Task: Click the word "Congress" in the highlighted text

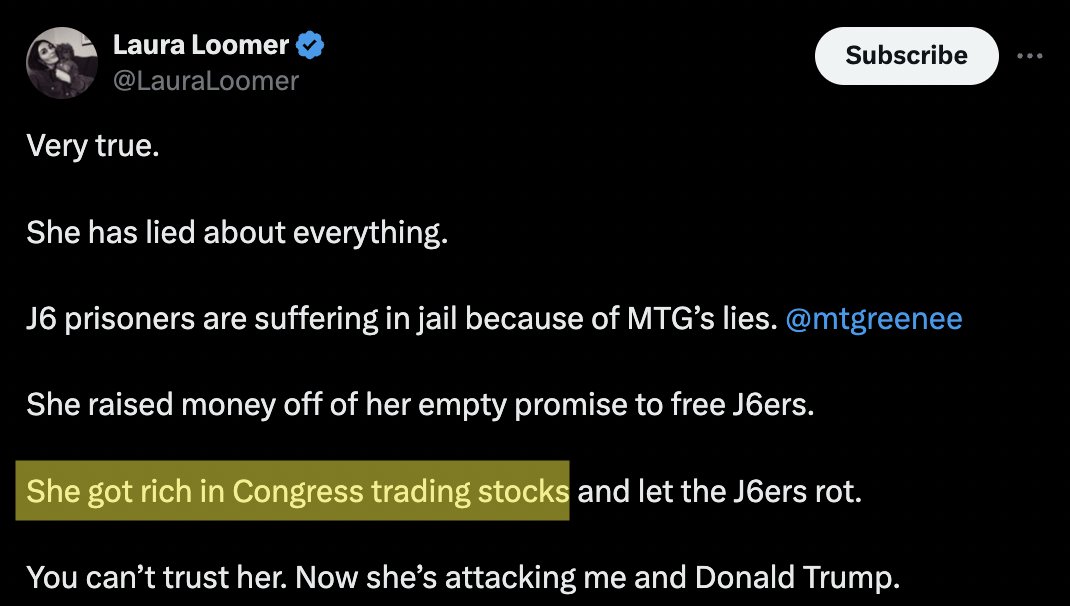Action: coord(299,491)
